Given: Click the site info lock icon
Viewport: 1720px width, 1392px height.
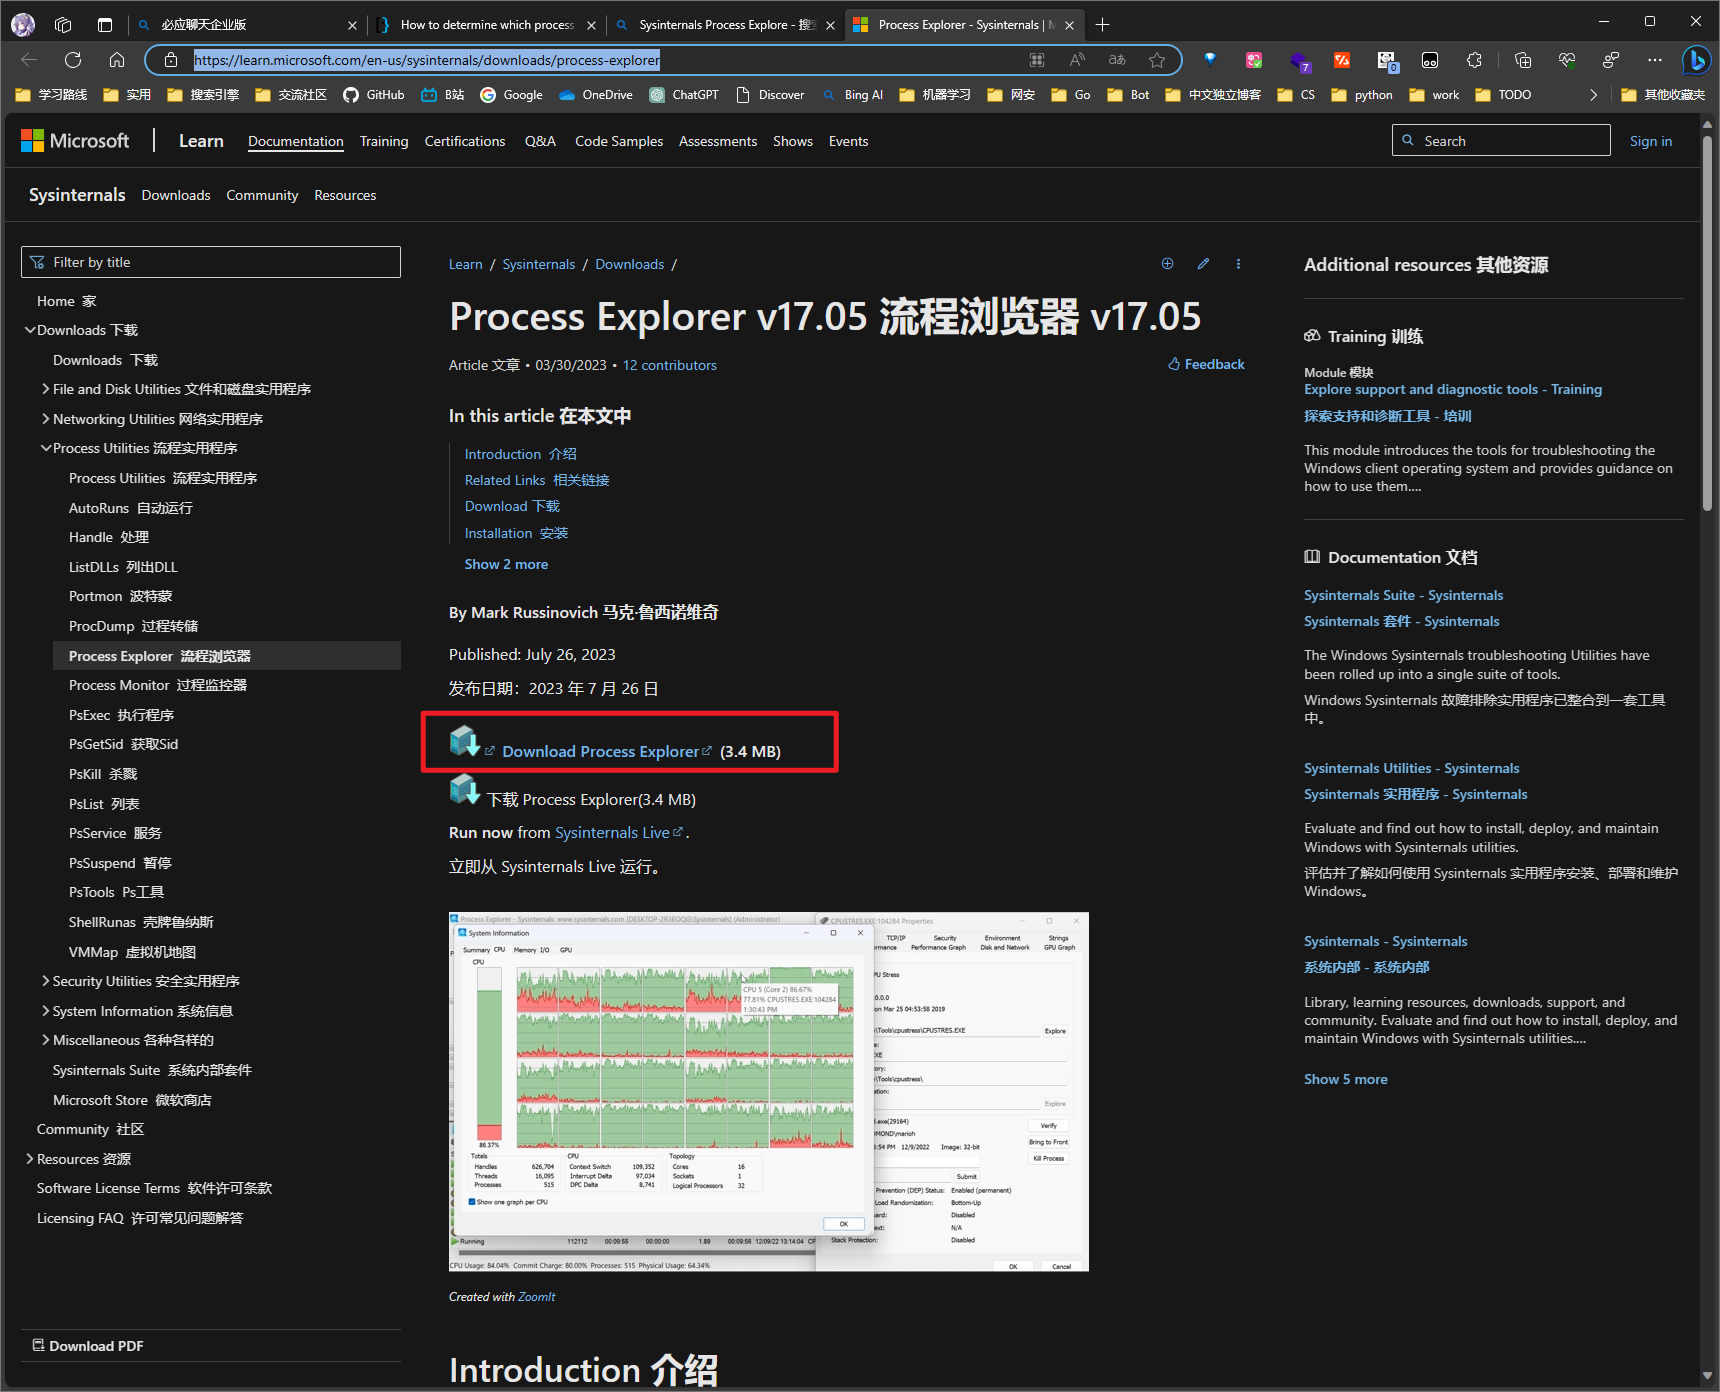Looking at the screenshot, I should tap(171, 60).
